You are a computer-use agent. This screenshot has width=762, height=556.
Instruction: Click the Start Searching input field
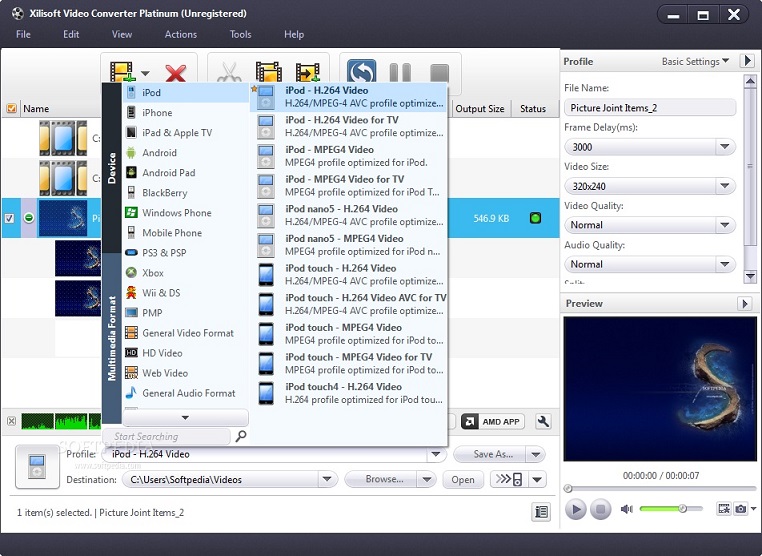(x=168, y=437)
